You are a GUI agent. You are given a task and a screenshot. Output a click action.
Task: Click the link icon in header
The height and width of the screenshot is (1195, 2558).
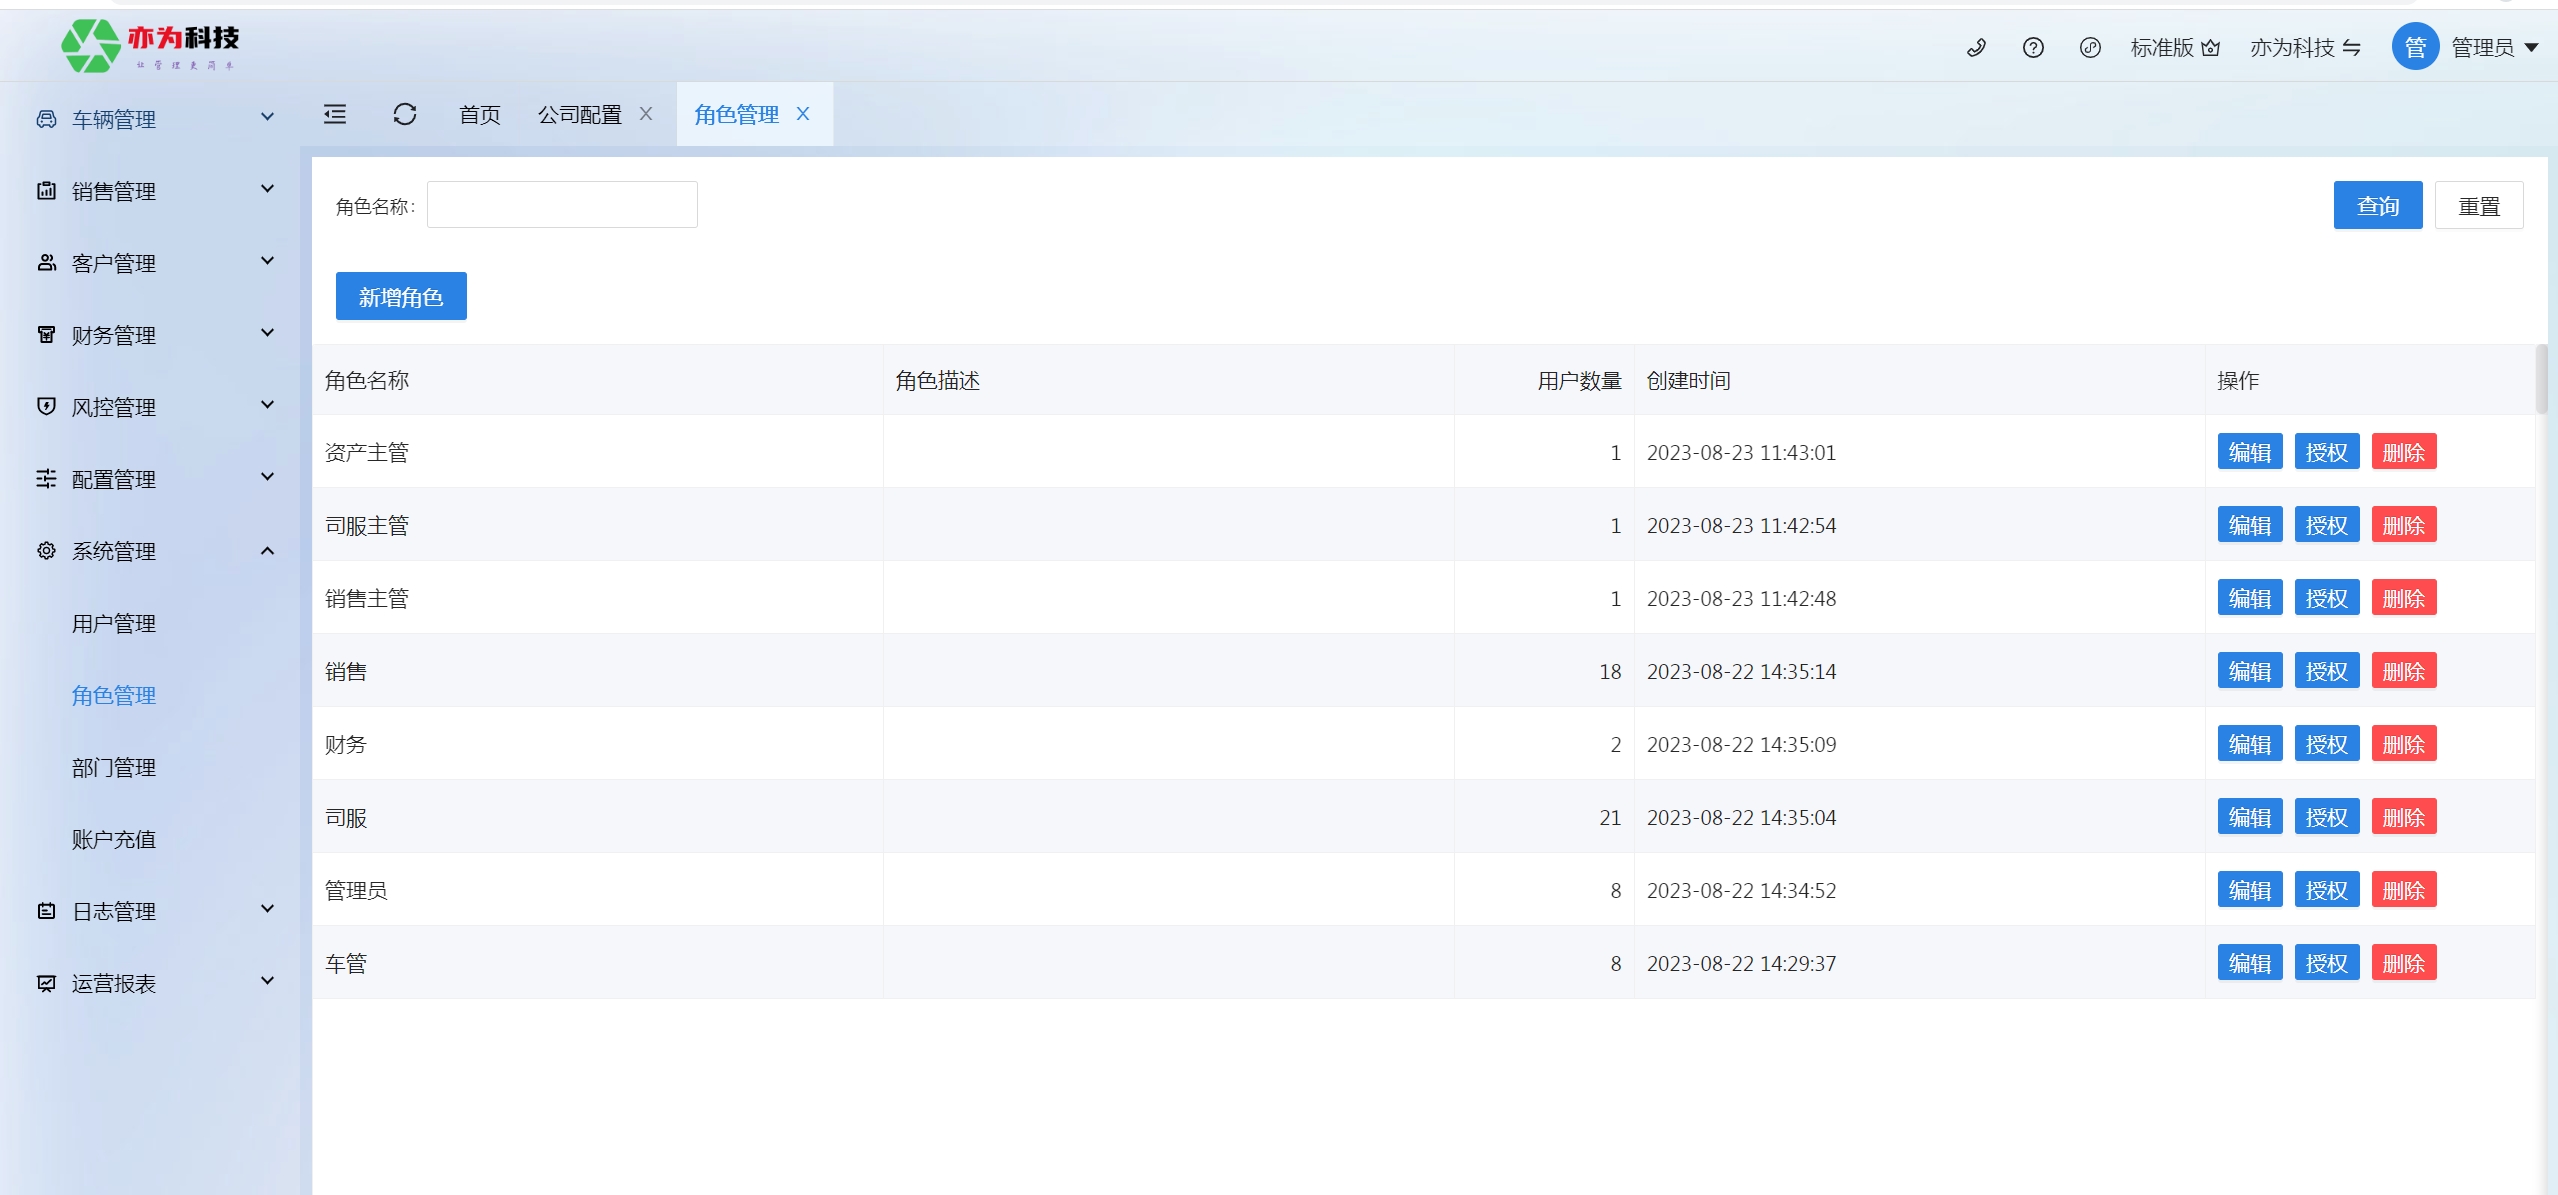click(x=2090, y=48)
